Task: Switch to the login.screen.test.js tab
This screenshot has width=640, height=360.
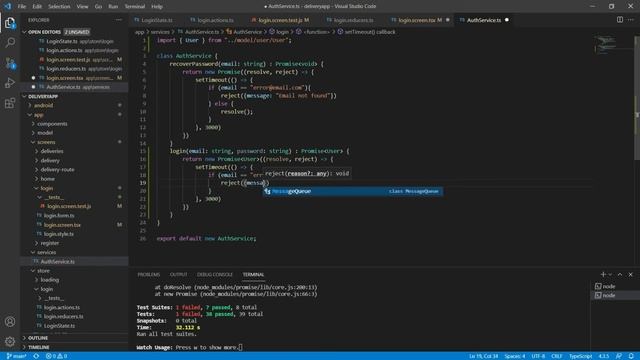Action: click(x=280, y=20)
